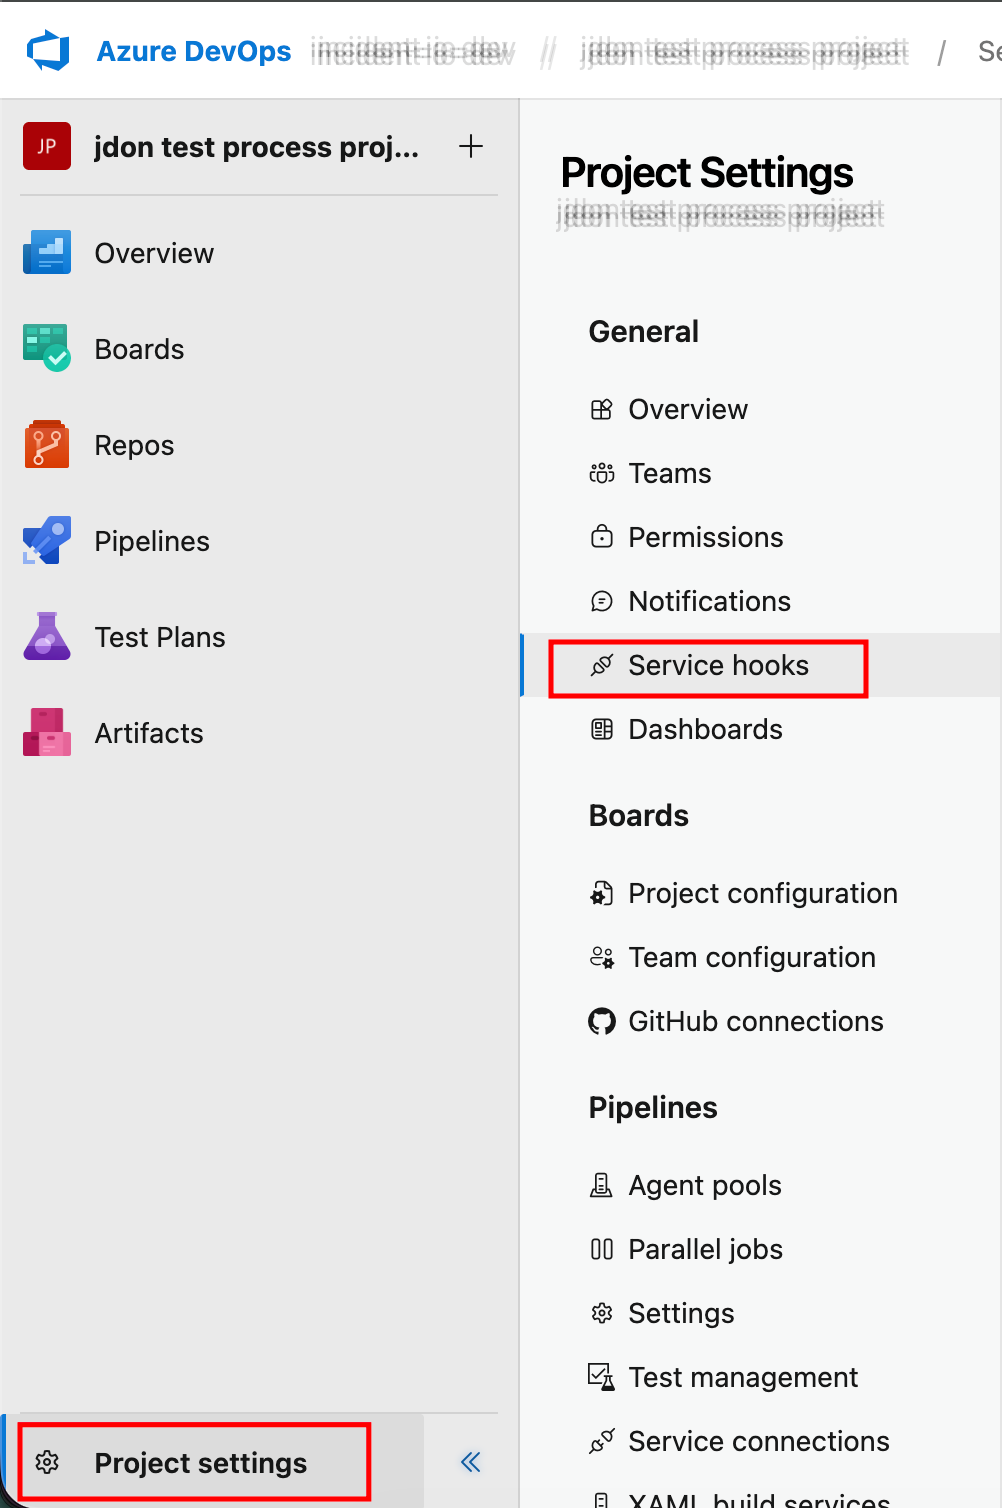The height and width of the screenshot is (1508, 1002).
Task: Open Service connections settings
Action: coord(758,1442)
